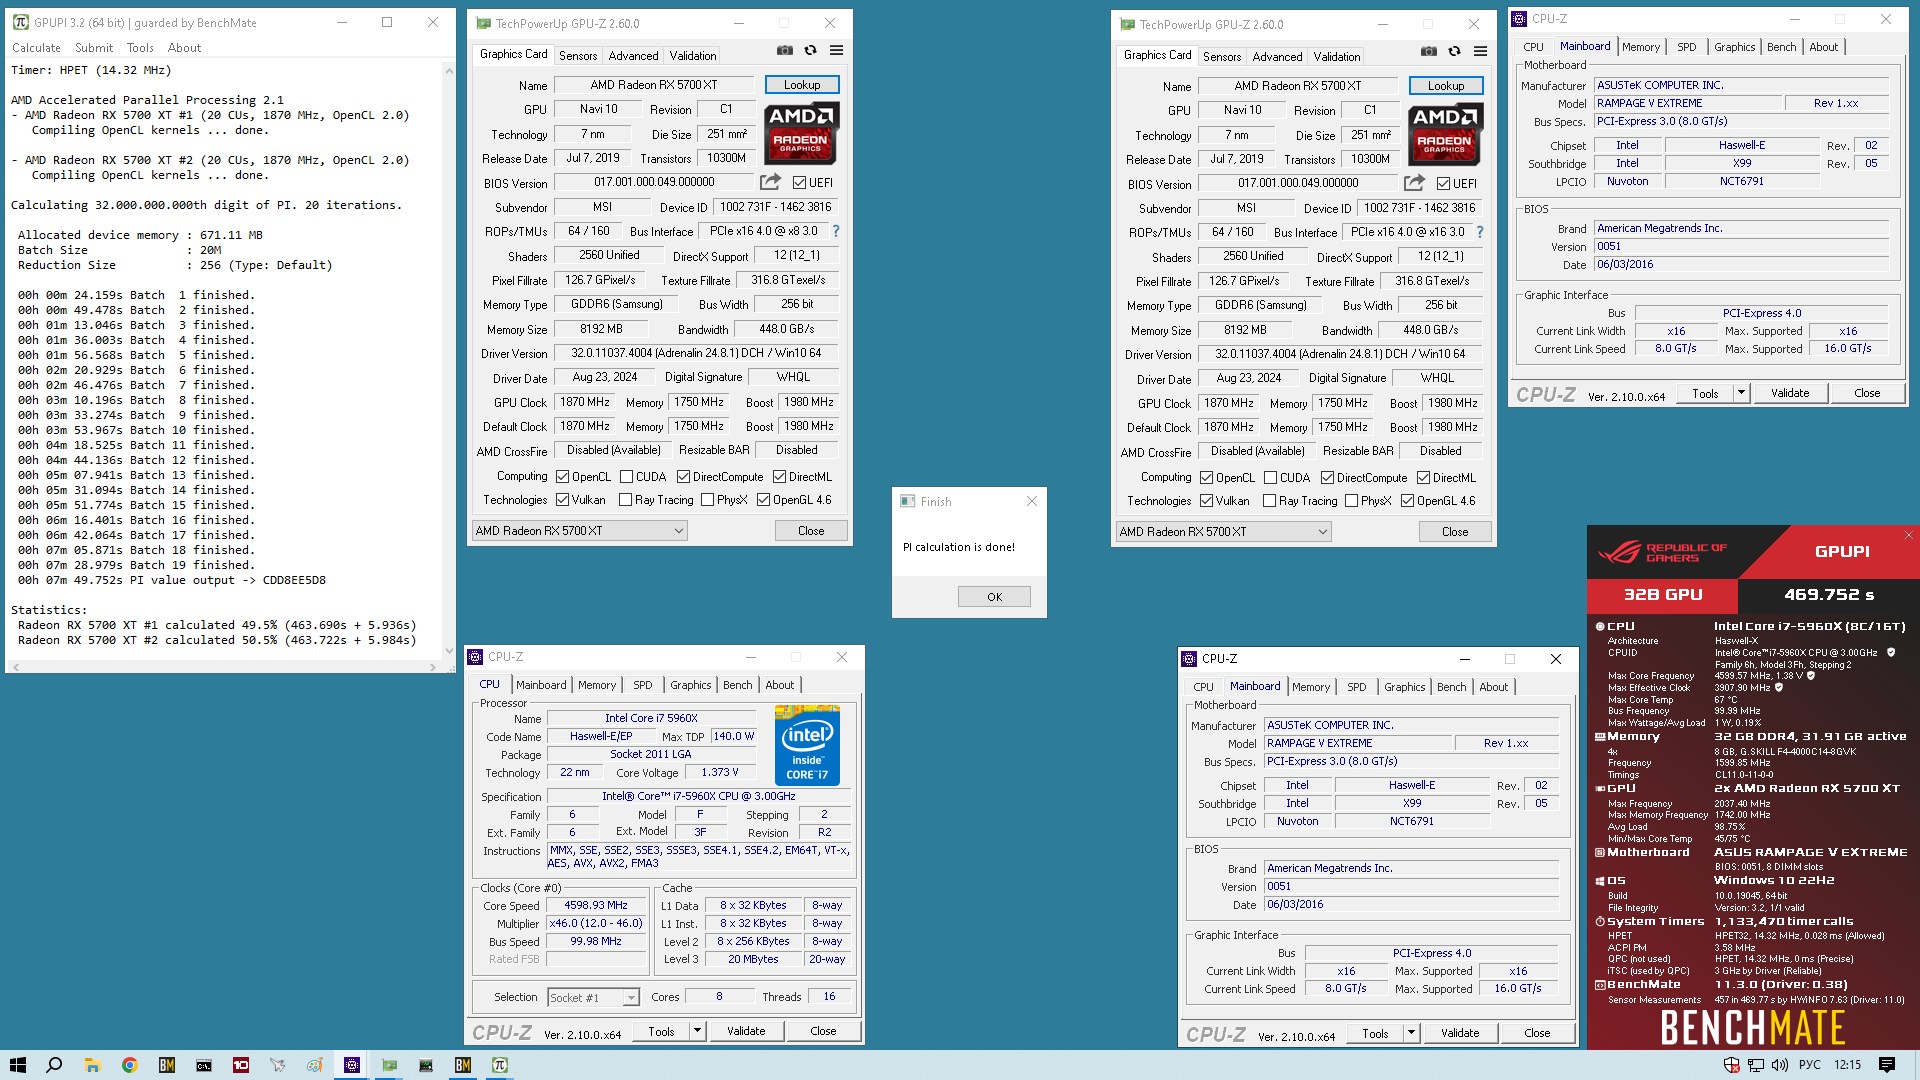Open the volume control in the system tray
This screenshot has width=1920, height=1080.
(1781, 1065)
